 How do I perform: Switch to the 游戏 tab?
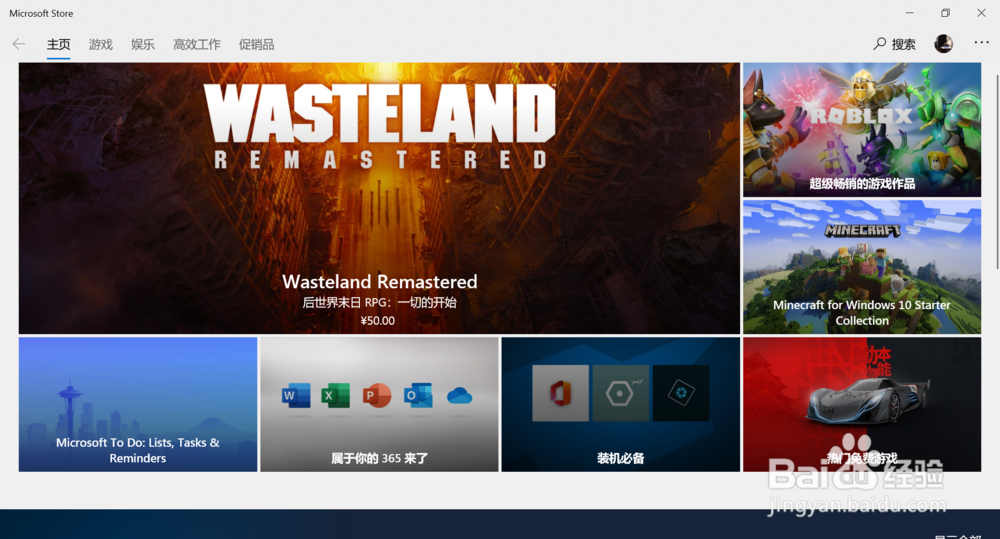[x=100, y=45]
